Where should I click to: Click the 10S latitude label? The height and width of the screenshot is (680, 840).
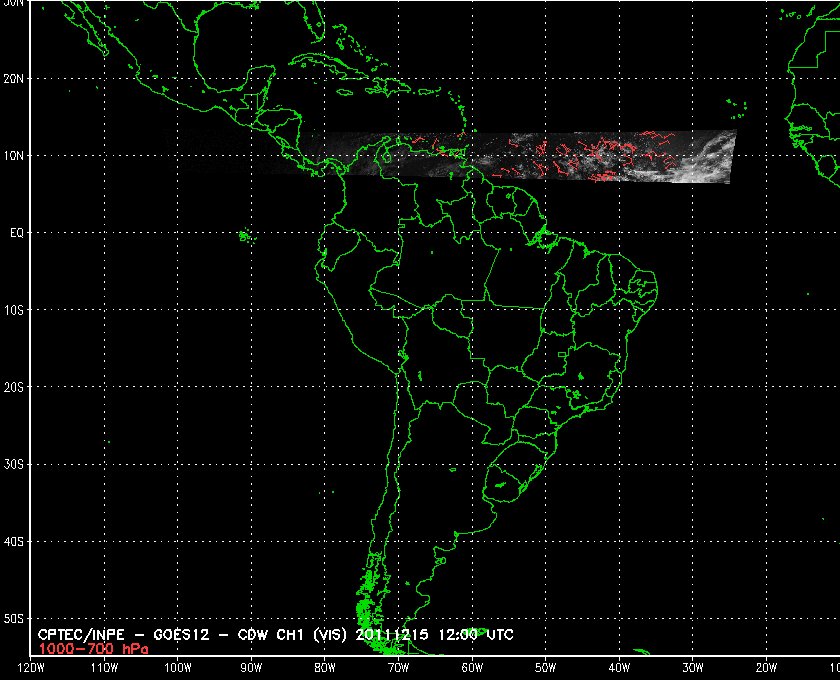tap(13, 310)
